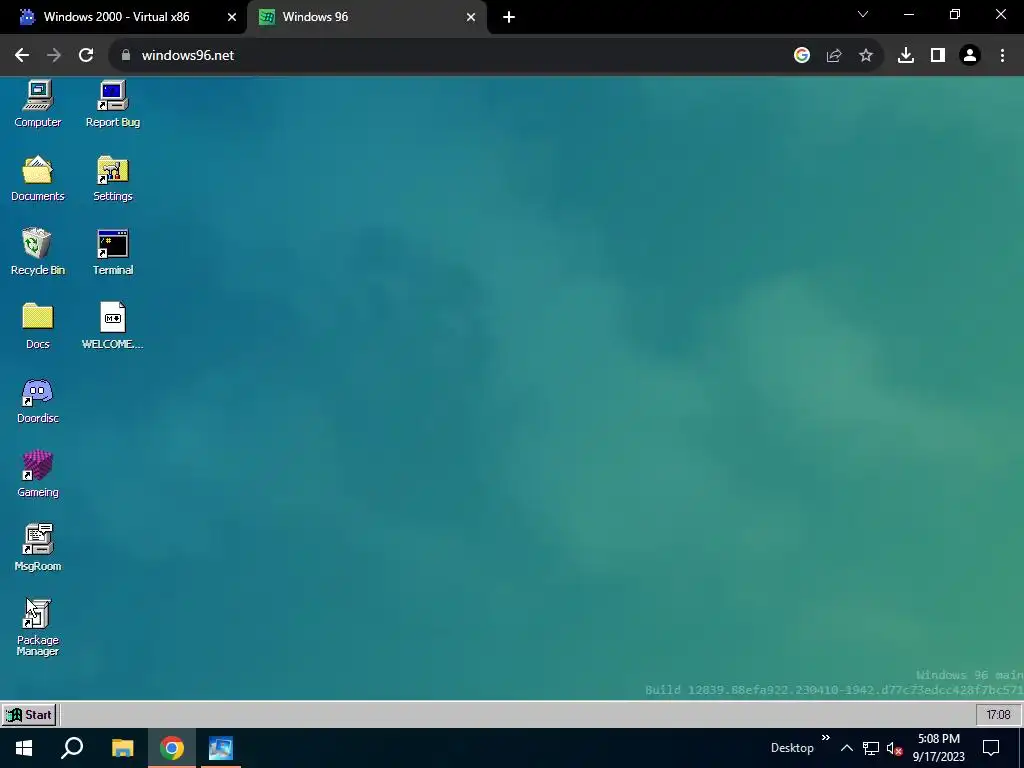Click the Windows 96 Start button
The image size is (1024, 768).
(29, 714)
